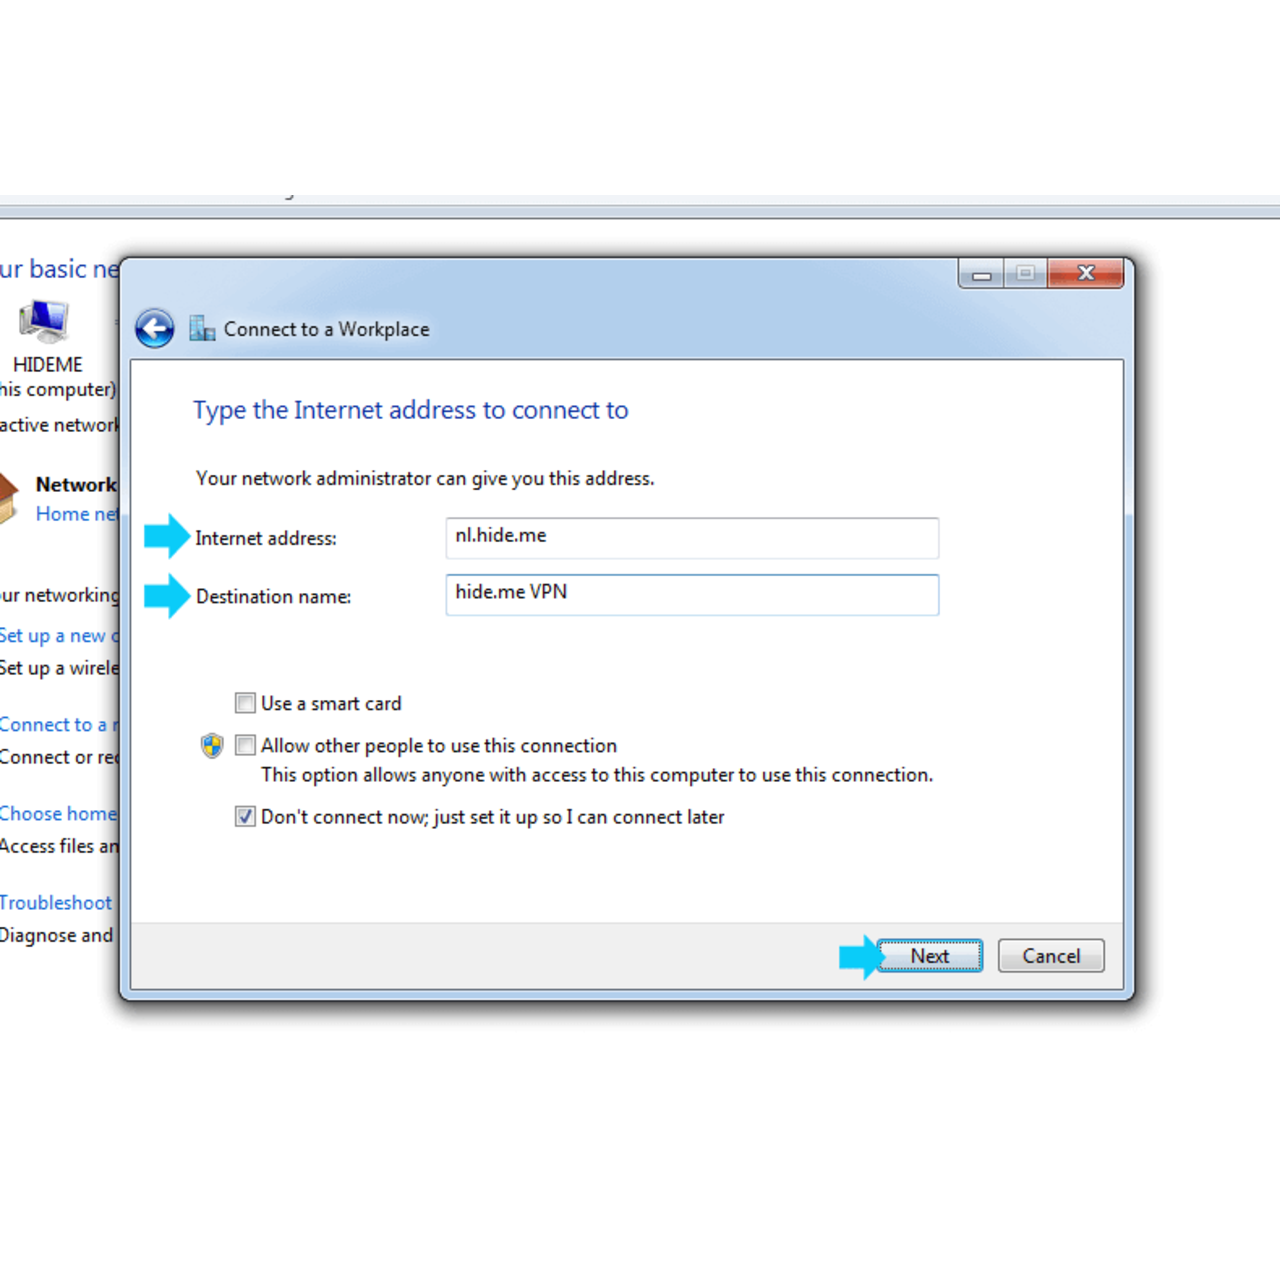Click the Connect to a Workplace wizard icon
Screen dimensions: 1280x1280
(x=202, y=329)
